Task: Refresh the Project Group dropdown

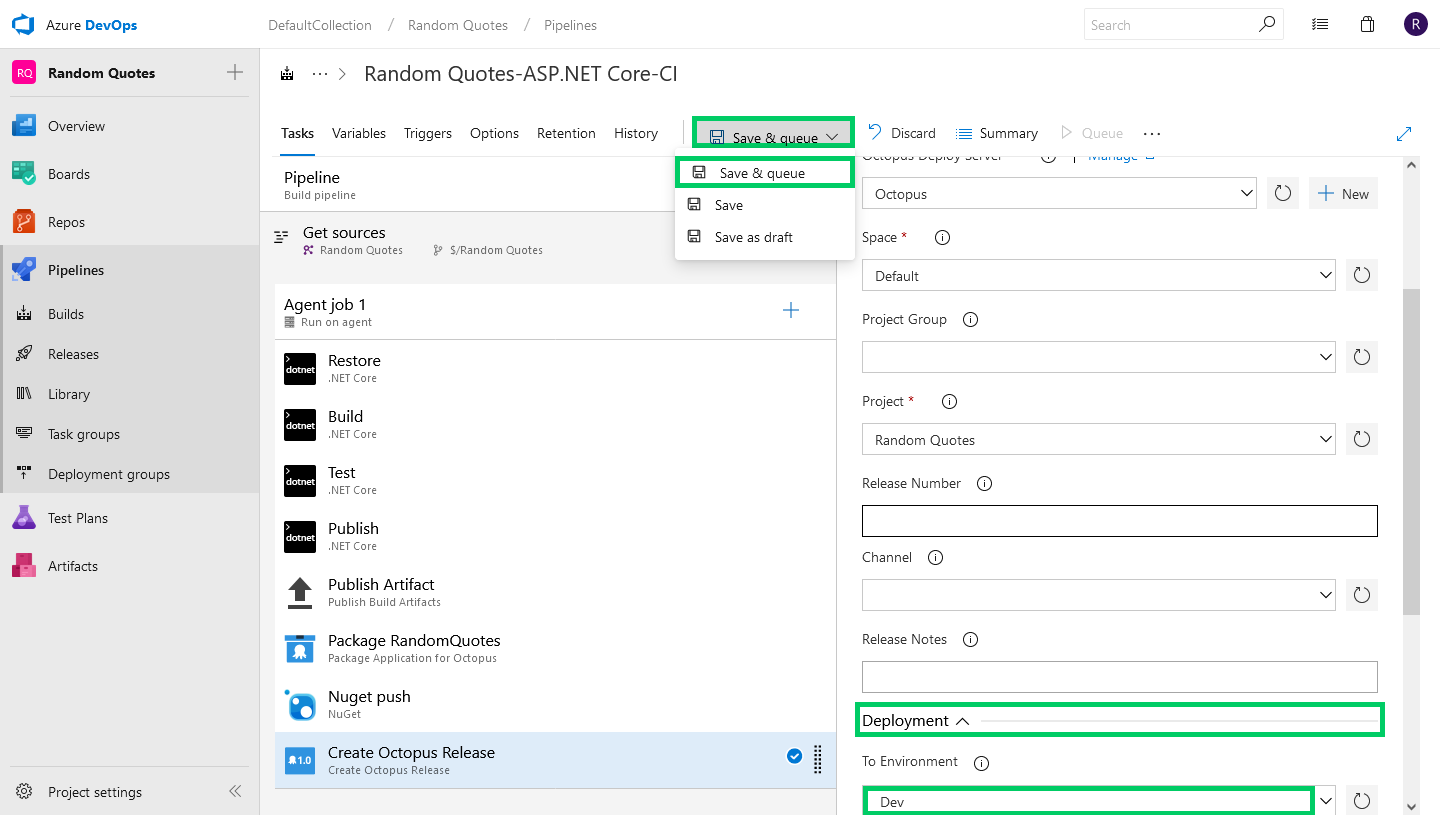Action: point(1361,357)
